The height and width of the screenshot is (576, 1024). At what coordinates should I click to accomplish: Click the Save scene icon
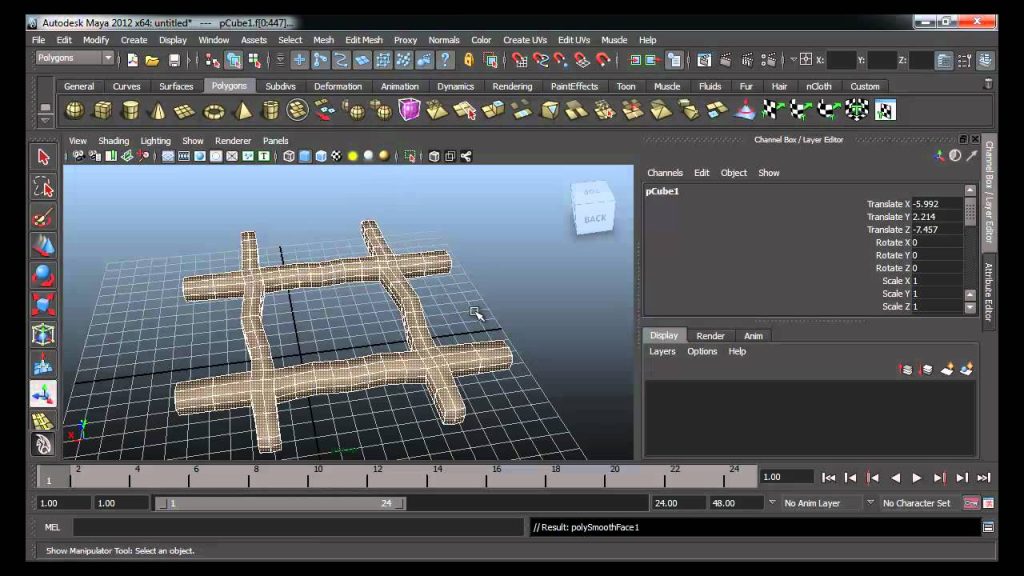174,61
